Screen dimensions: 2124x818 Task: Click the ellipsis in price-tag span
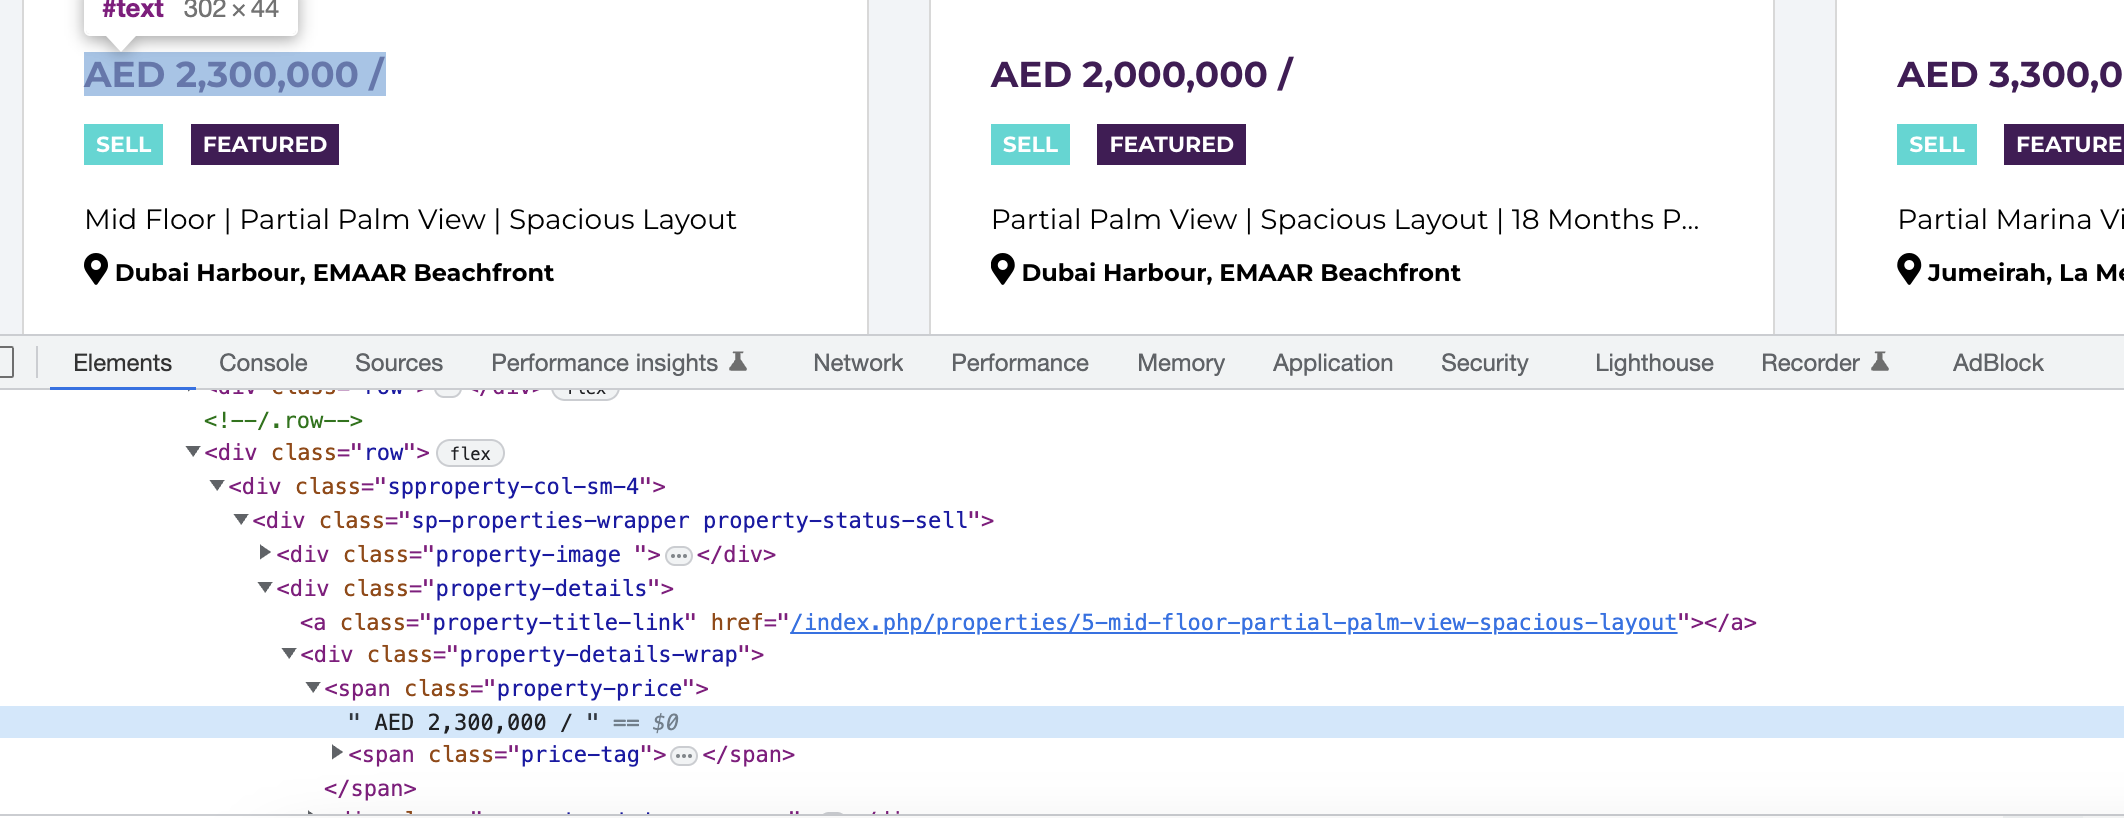[684, 756]
